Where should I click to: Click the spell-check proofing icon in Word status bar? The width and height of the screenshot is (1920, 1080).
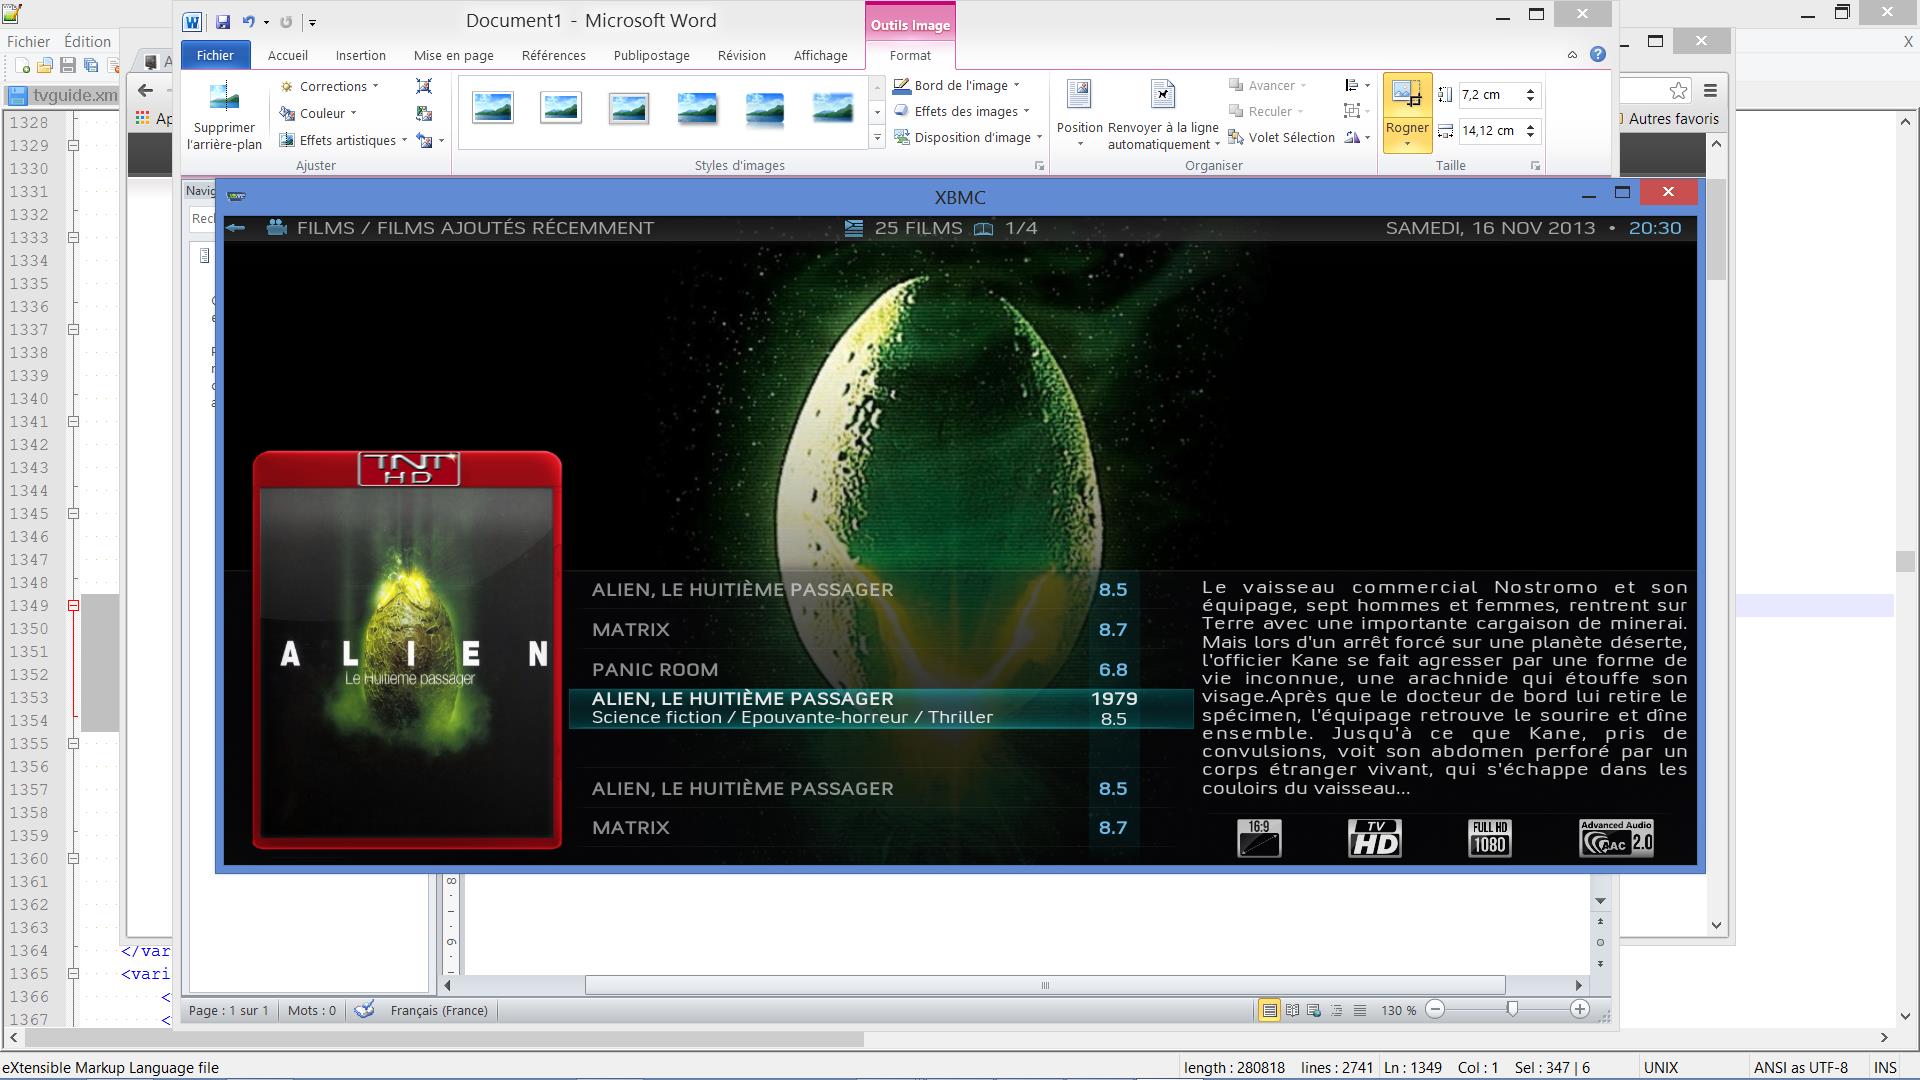tap(365, 1010)
